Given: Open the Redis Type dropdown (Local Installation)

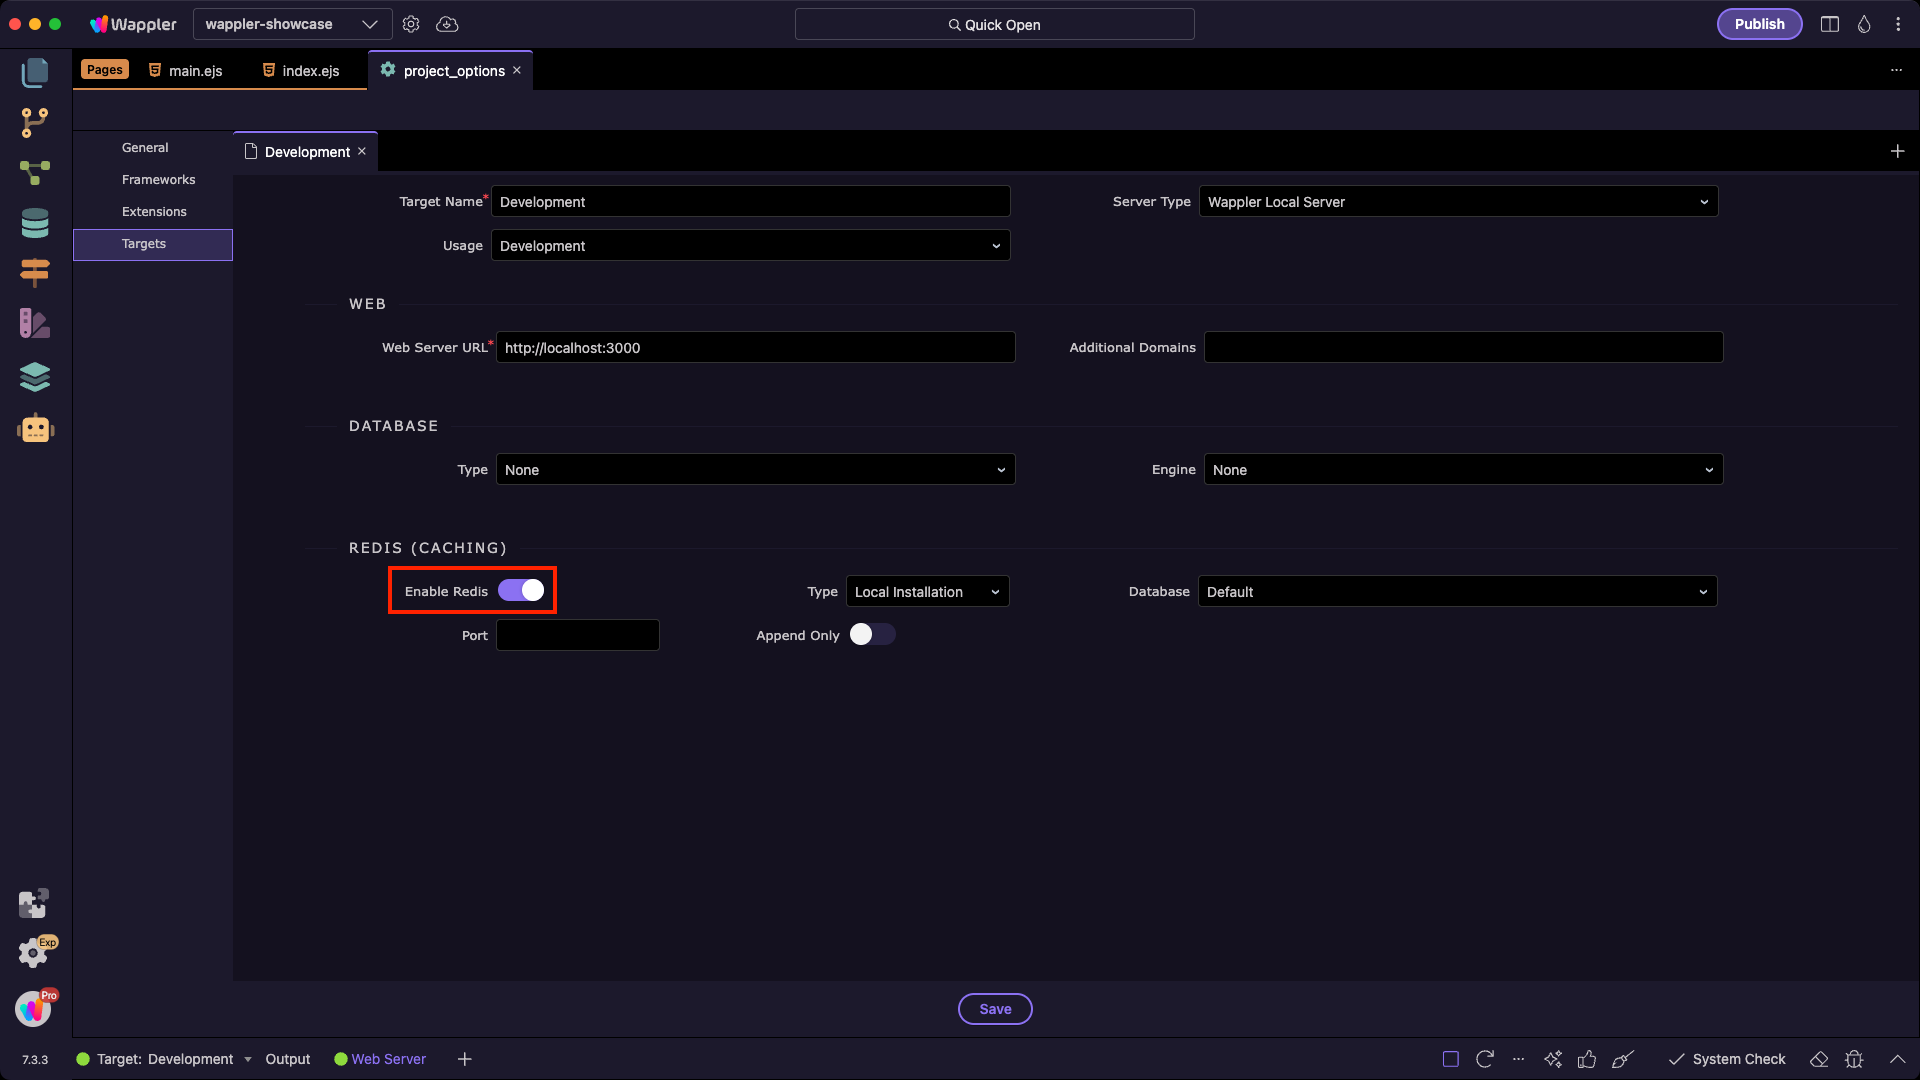Looking at the screenshot, I should [x=927, y=592].
